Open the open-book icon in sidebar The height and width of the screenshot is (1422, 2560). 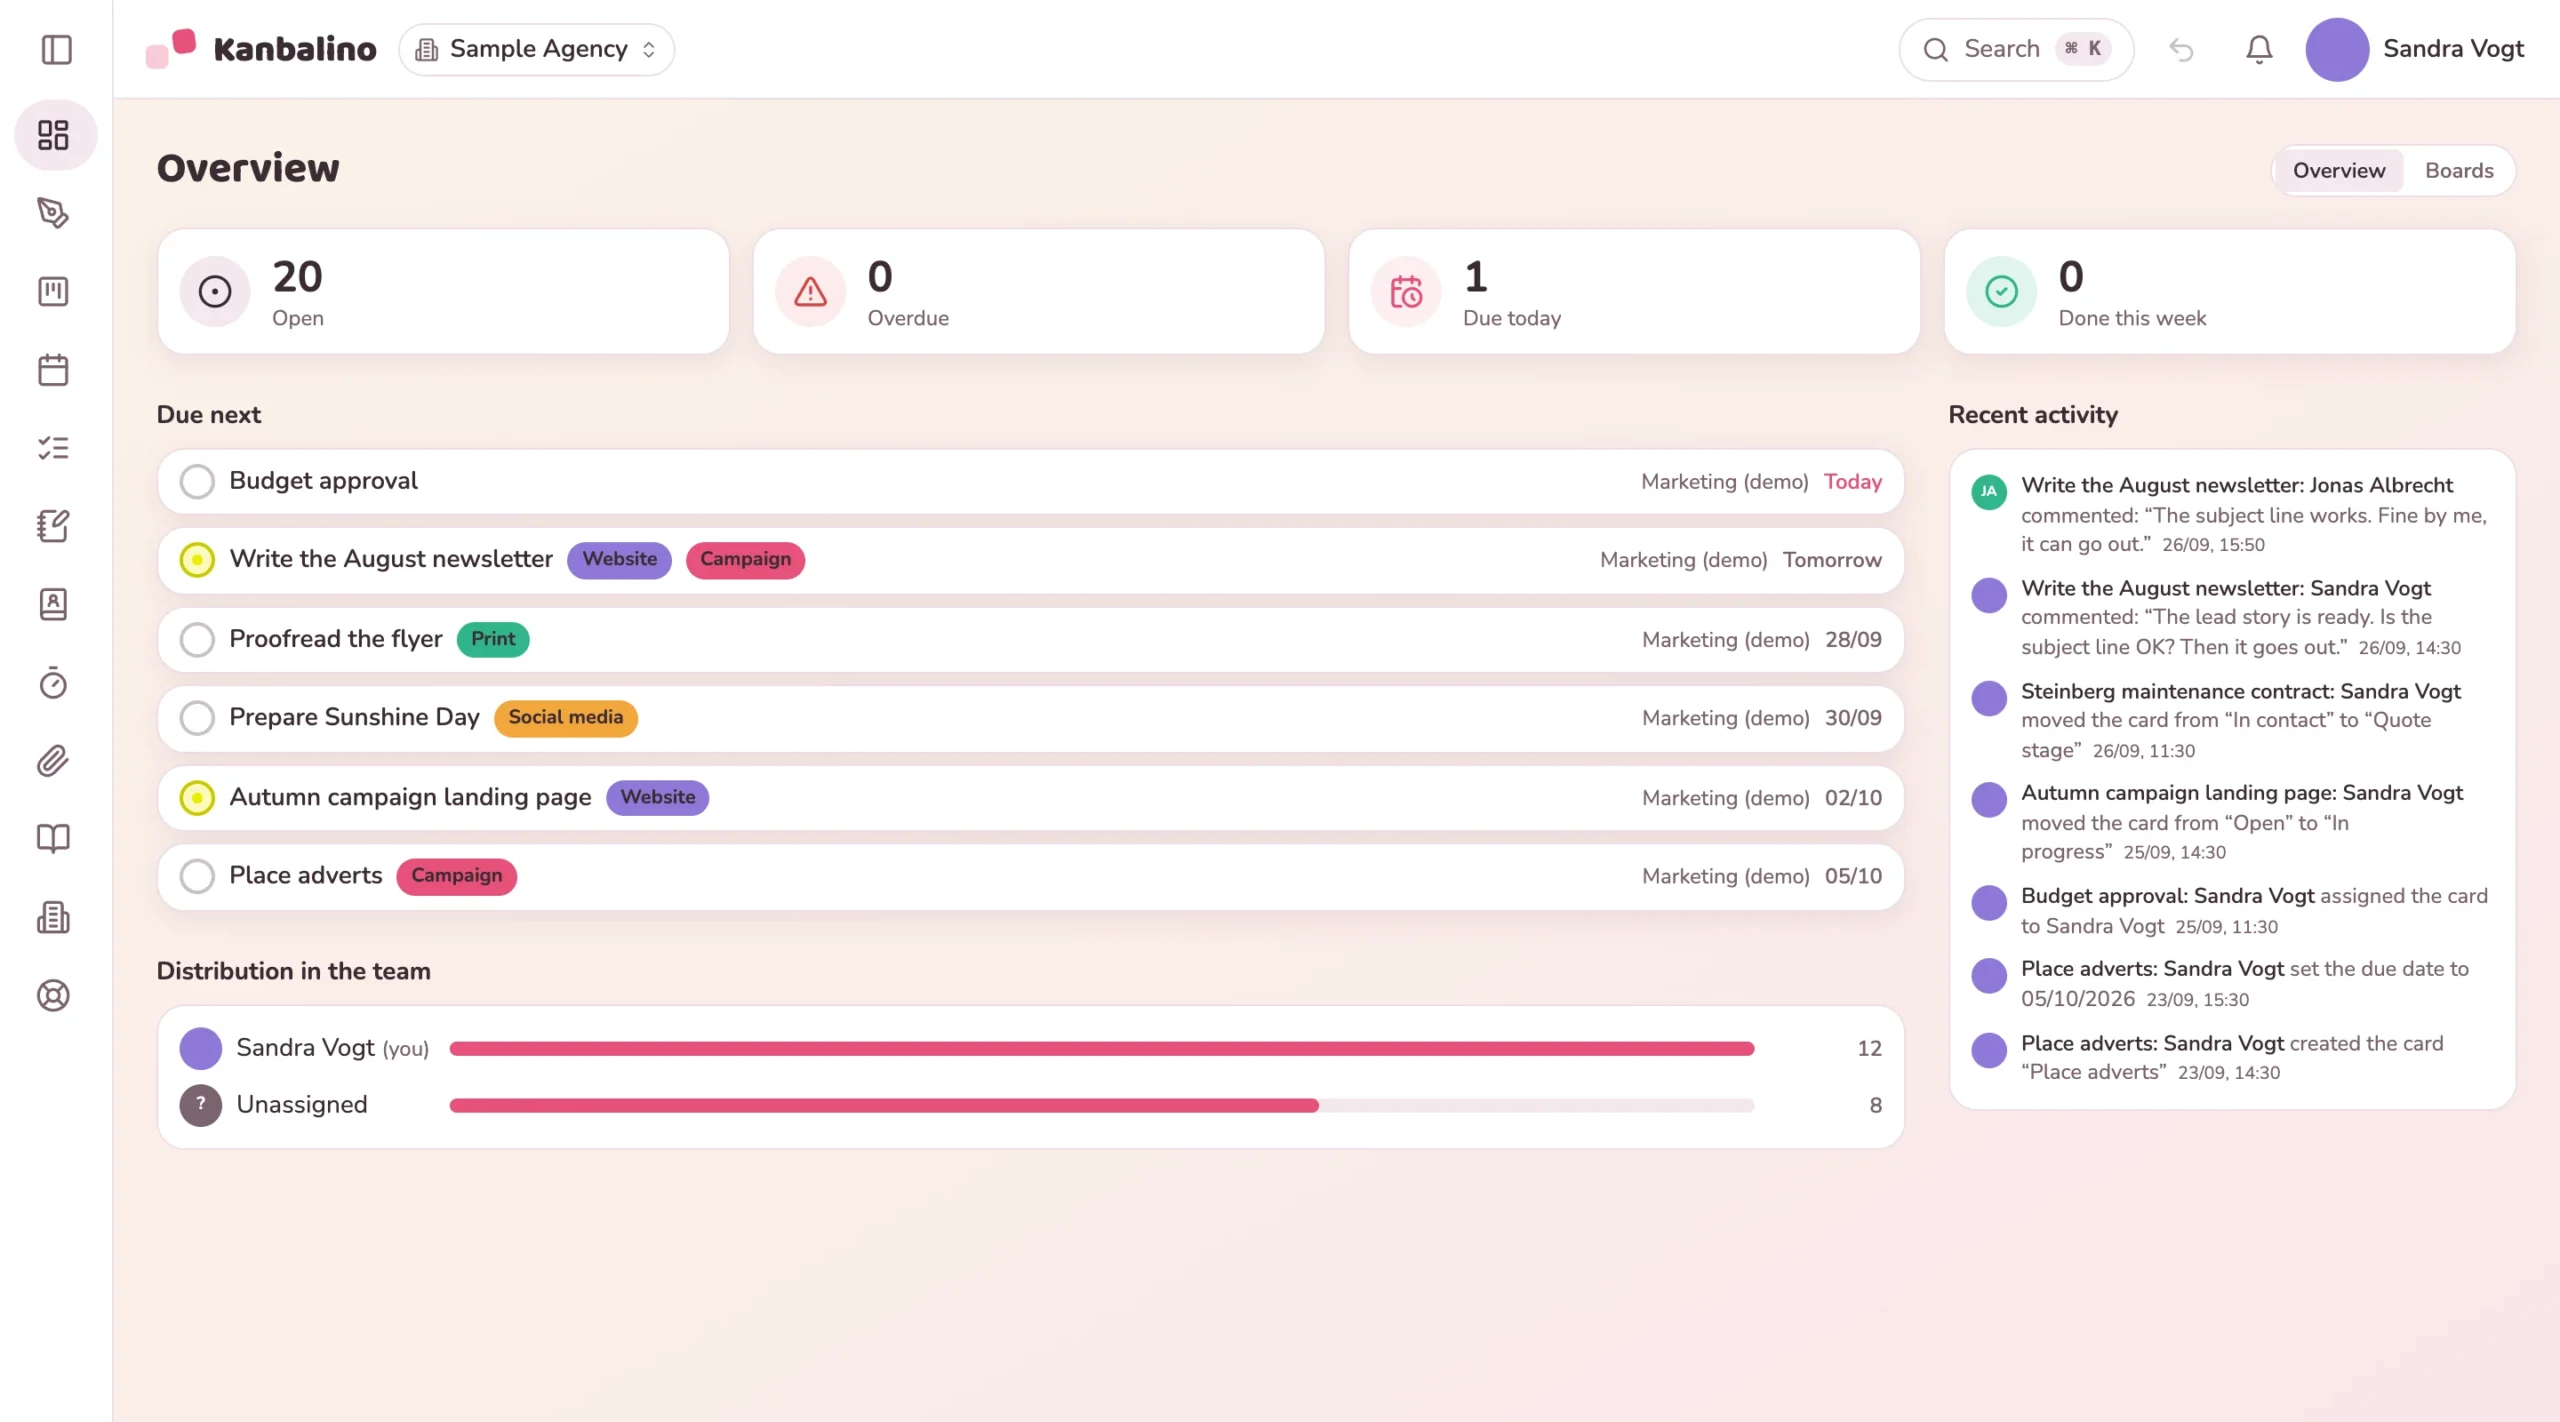[54, 839]
